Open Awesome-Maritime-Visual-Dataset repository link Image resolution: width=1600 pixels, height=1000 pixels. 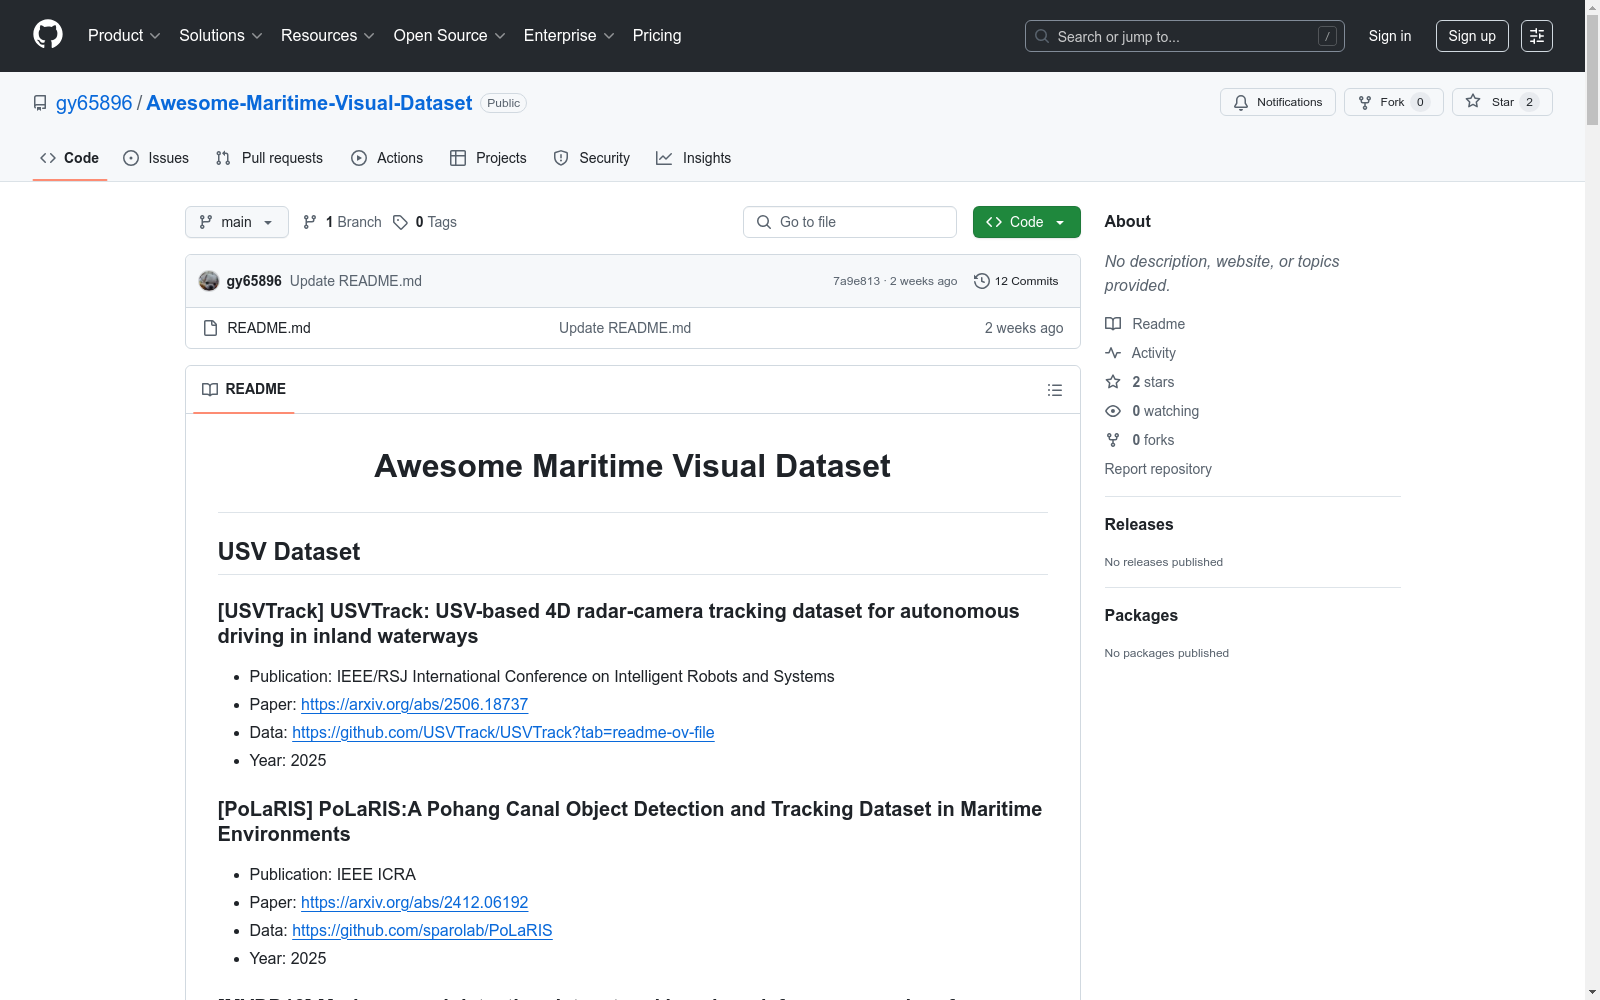[309, 103]
